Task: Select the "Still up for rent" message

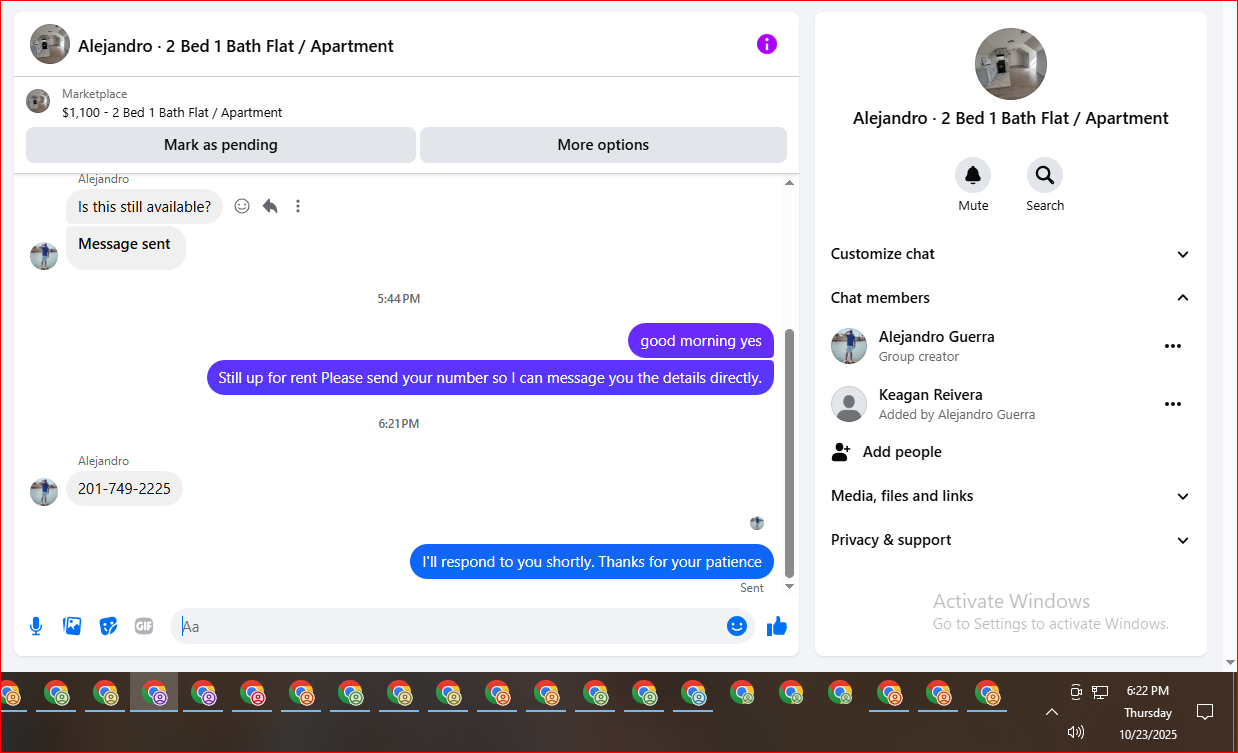Action: click(x=490, y=378)
